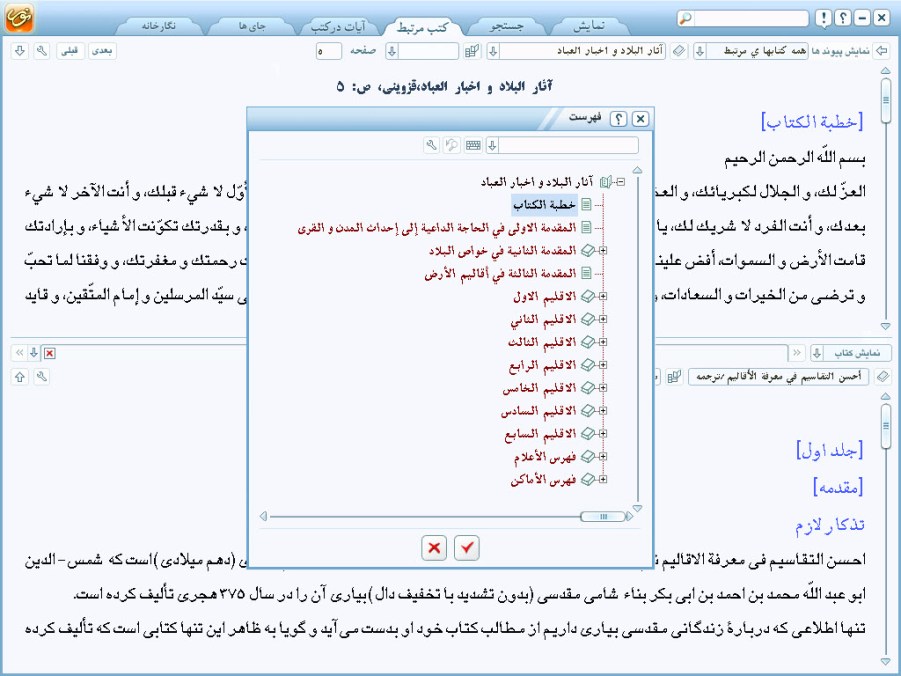Click the search field in the فهرست dialog
Viewport: 901px width, 676px height.
tap(569, 145)
